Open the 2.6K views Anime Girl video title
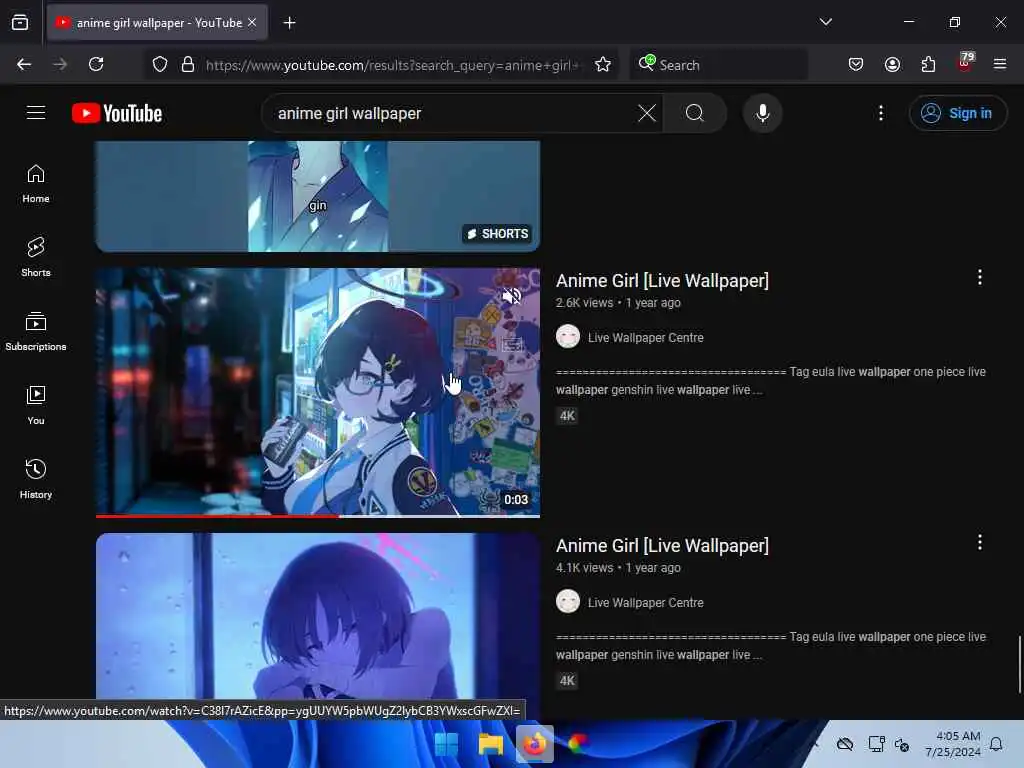1024x768 pixels. (662, 281)
